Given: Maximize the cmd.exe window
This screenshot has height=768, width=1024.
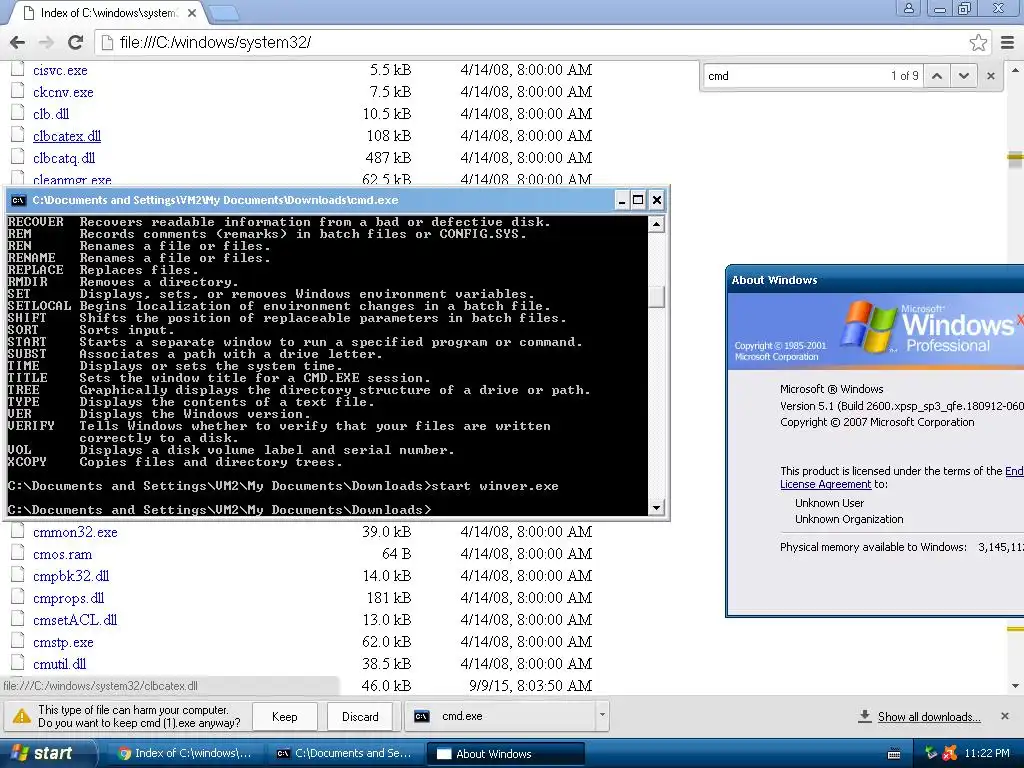Looking at the screenshot, I should [x=639, y=200].
